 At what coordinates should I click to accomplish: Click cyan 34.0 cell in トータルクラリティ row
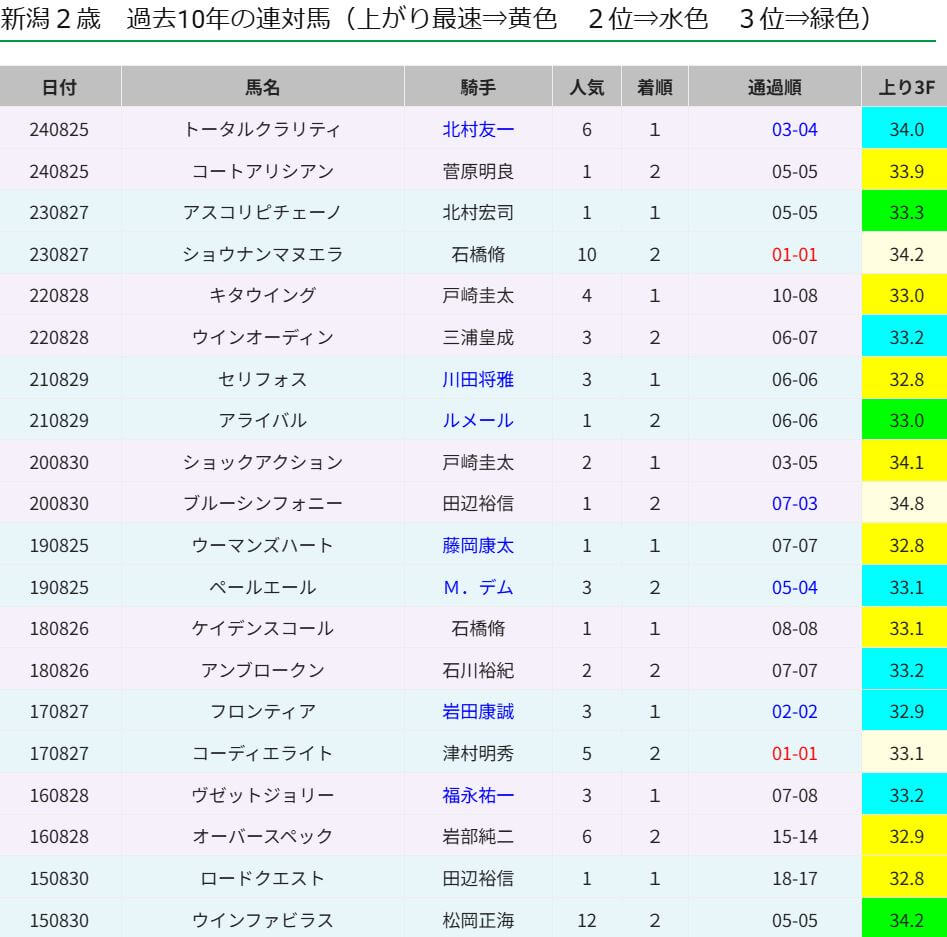pos(905,129)
